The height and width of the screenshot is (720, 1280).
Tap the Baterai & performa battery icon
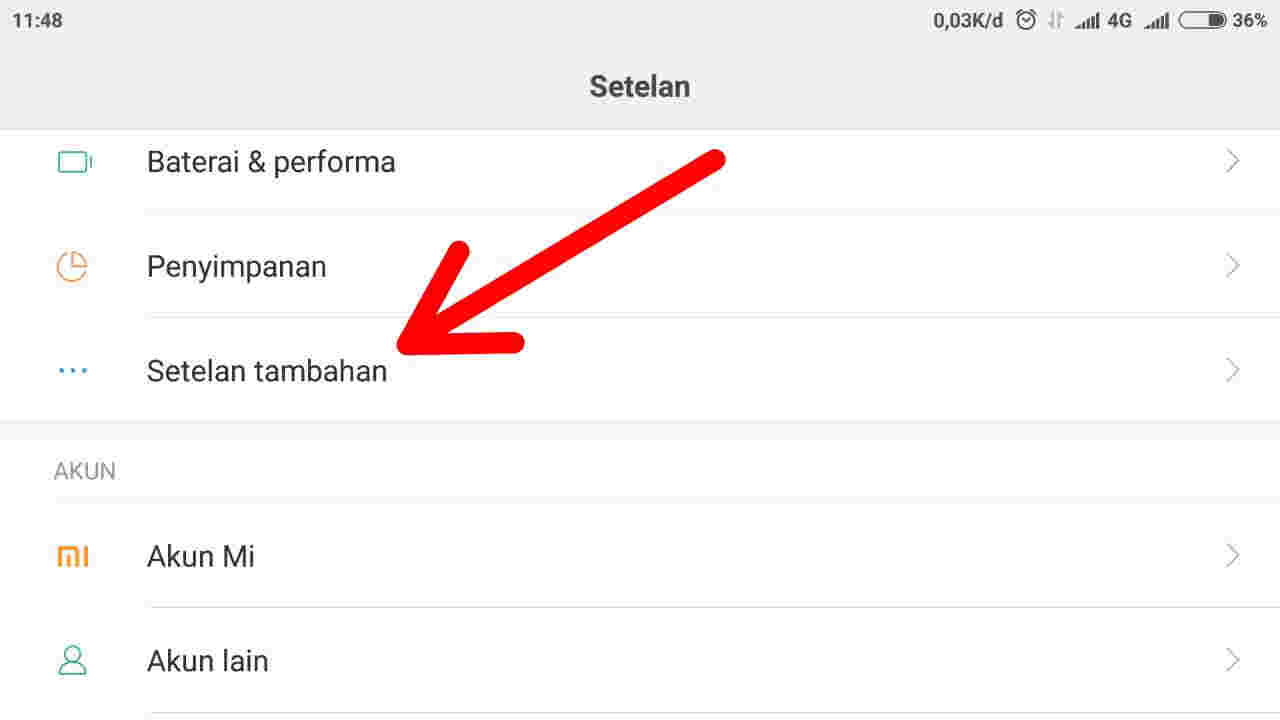[74, 162]
